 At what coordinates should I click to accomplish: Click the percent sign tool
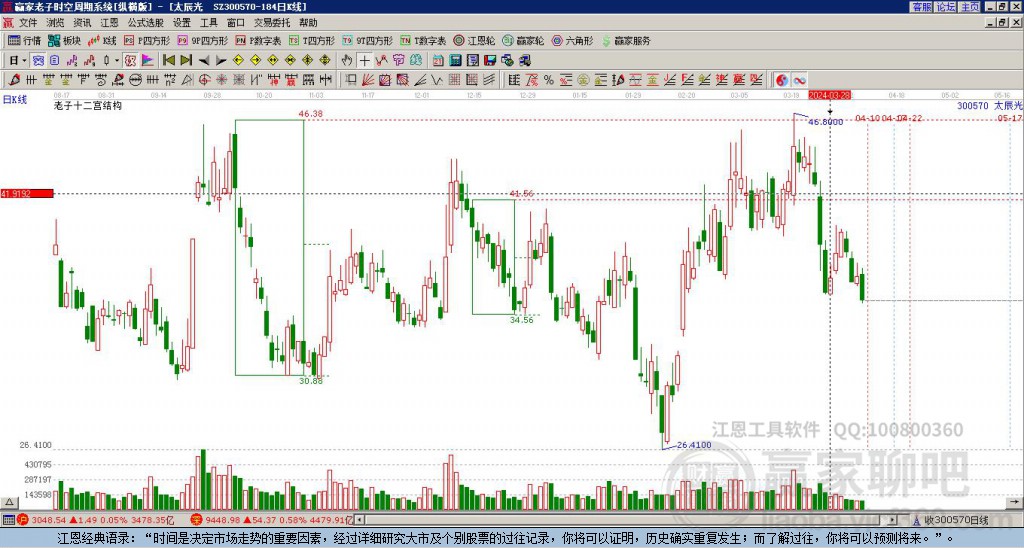[x=549, y=80]
